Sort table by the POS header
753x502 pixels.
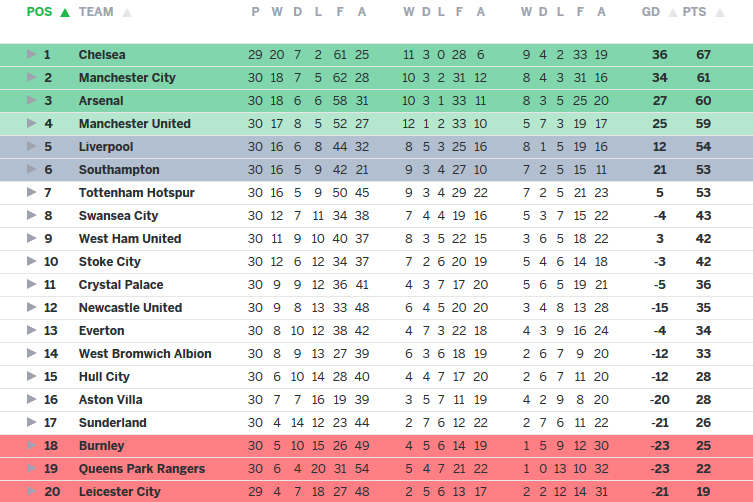point(39,12)
